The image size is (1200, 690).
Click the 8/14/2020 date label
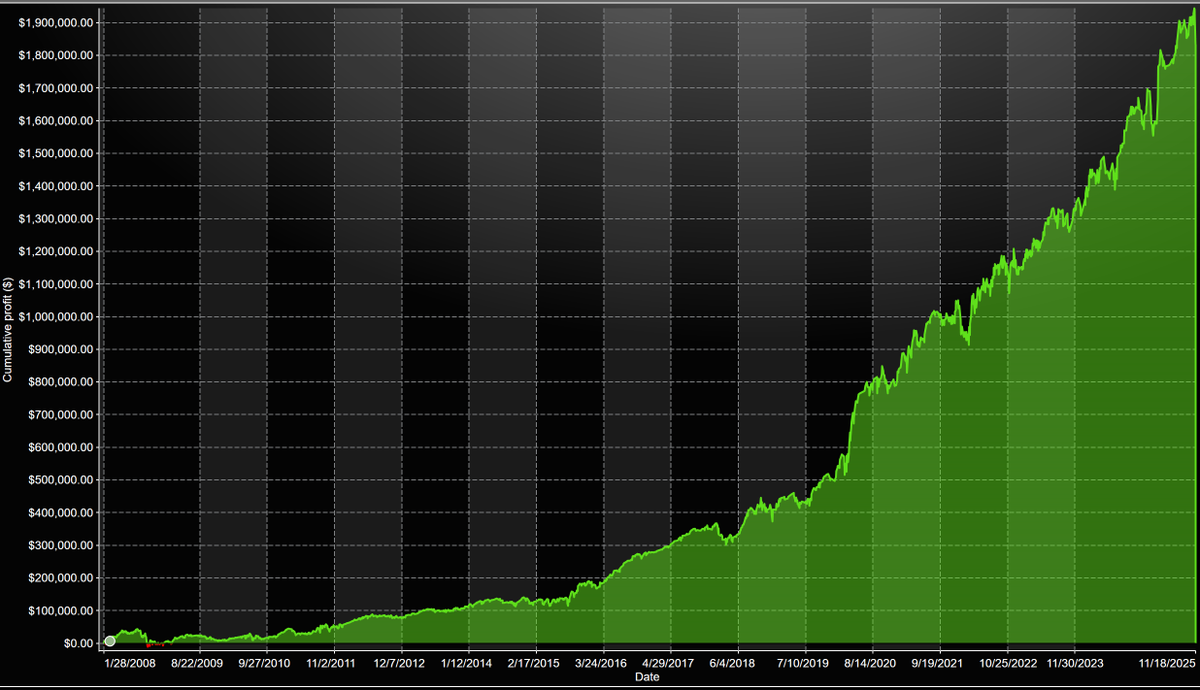[871, 662]
